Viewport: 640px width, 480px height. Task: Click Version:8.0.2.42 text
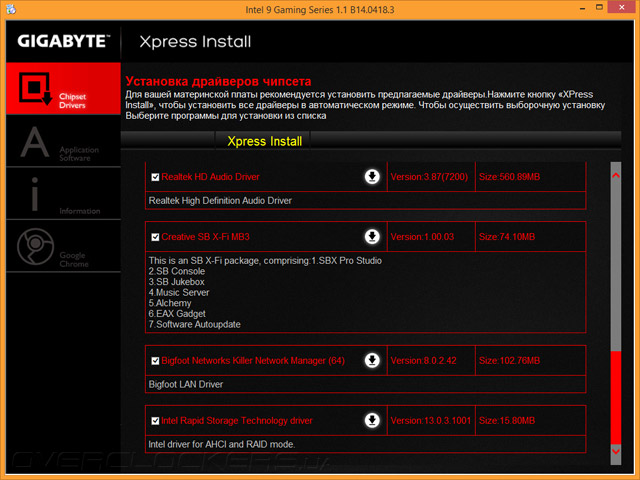point(423,360)
